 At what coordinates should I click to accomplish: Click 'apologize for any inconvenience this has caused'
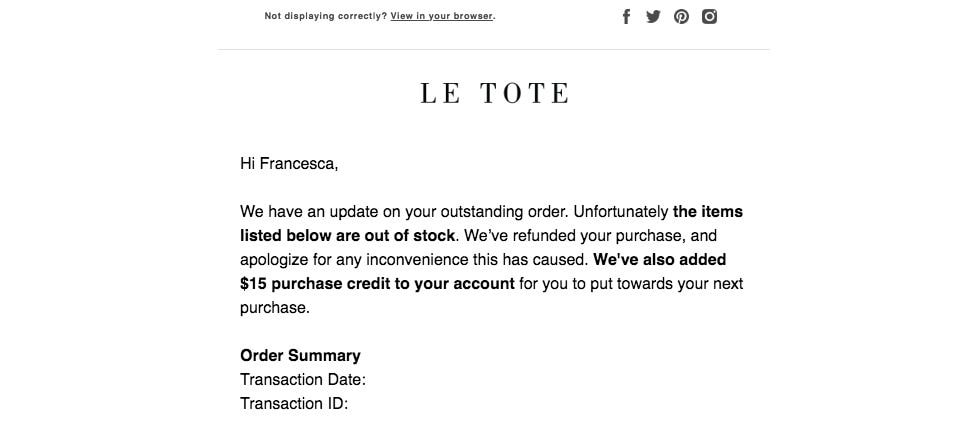click(413, 259)
